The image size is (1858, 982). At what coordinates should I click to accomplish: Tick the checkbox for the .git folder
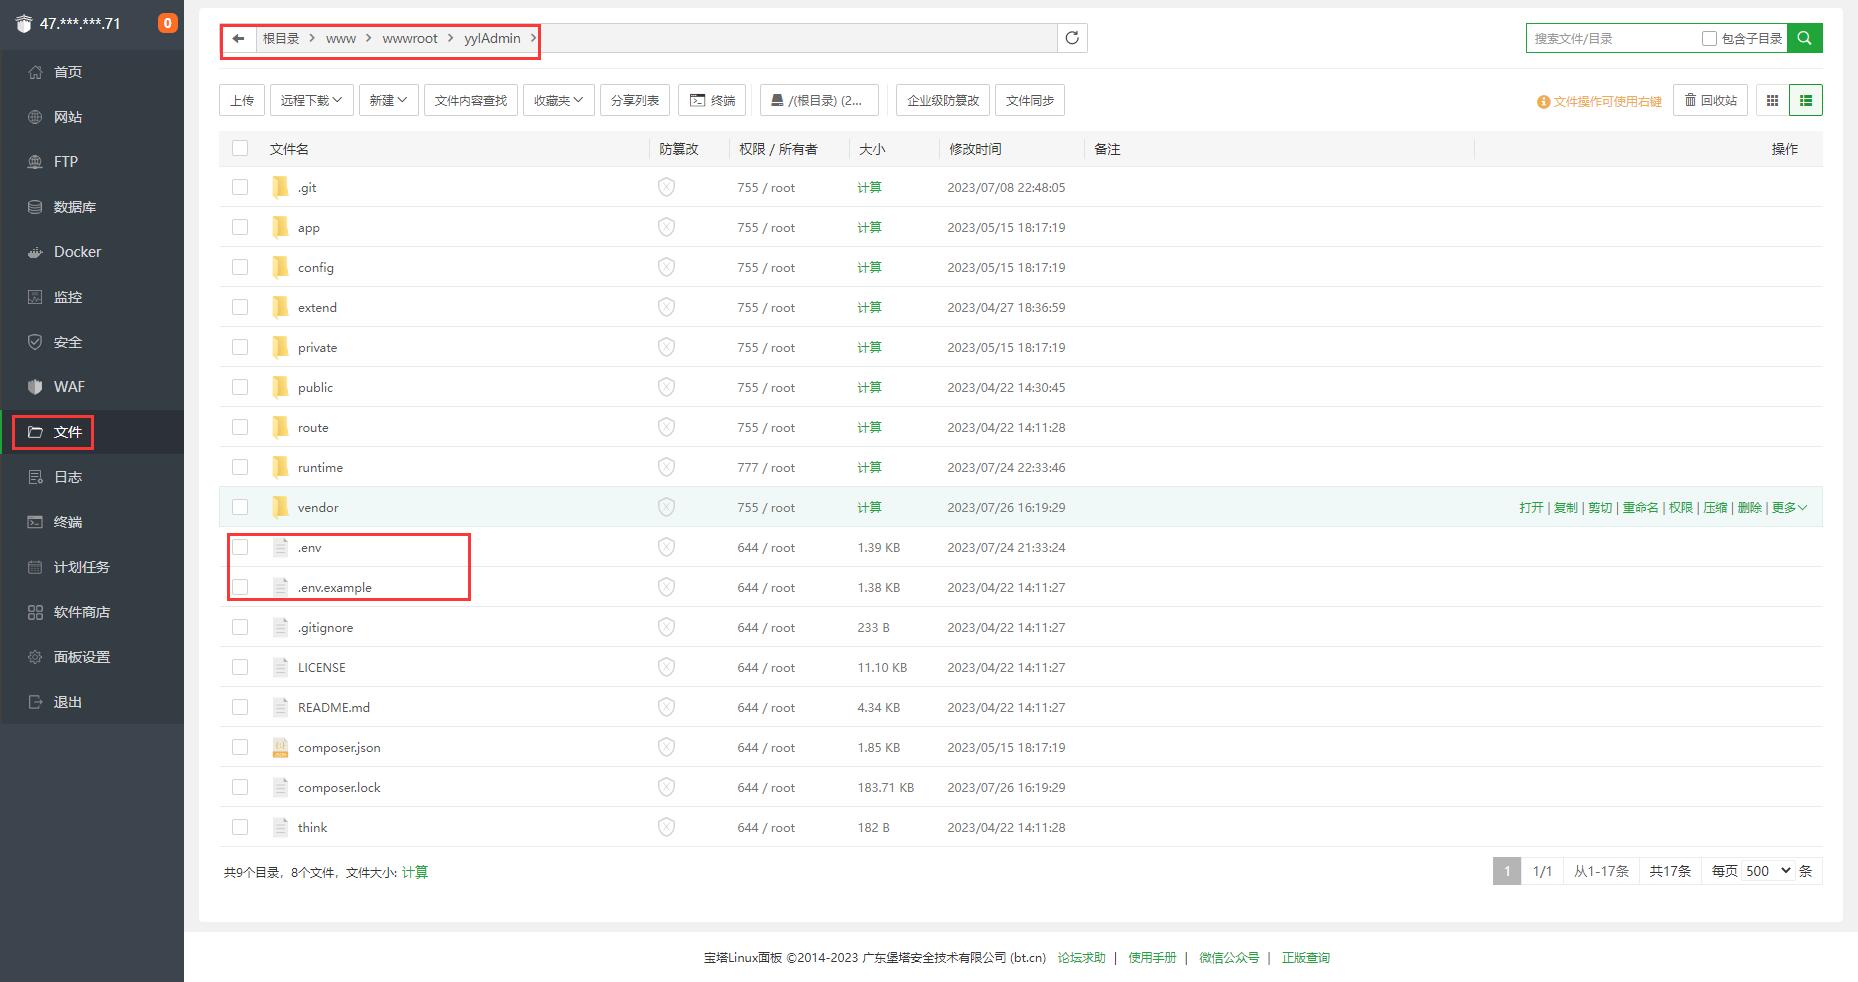tap(240, 187)
